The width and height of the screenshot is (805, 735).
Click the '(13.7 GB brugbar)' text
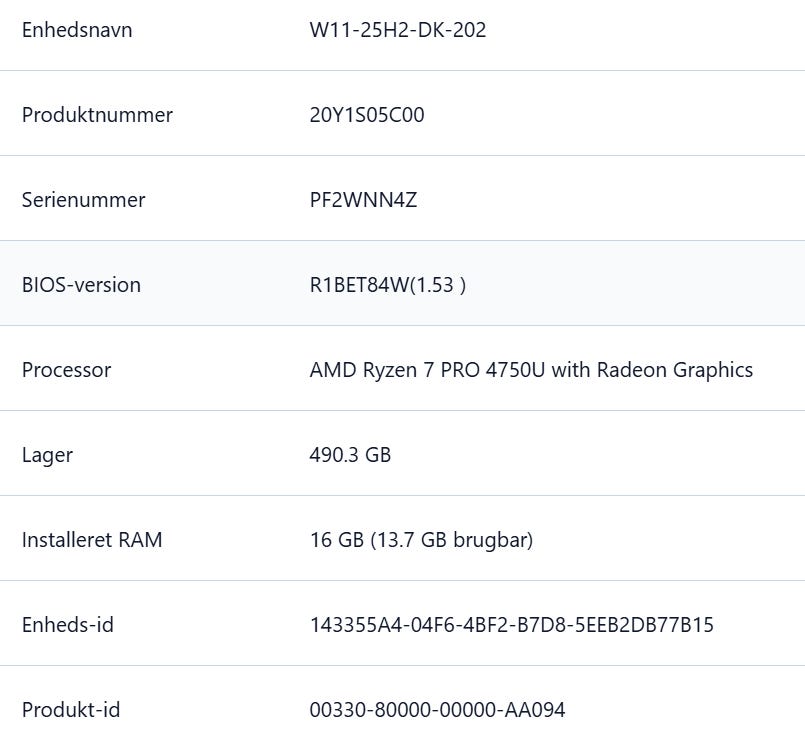(451, 540)
